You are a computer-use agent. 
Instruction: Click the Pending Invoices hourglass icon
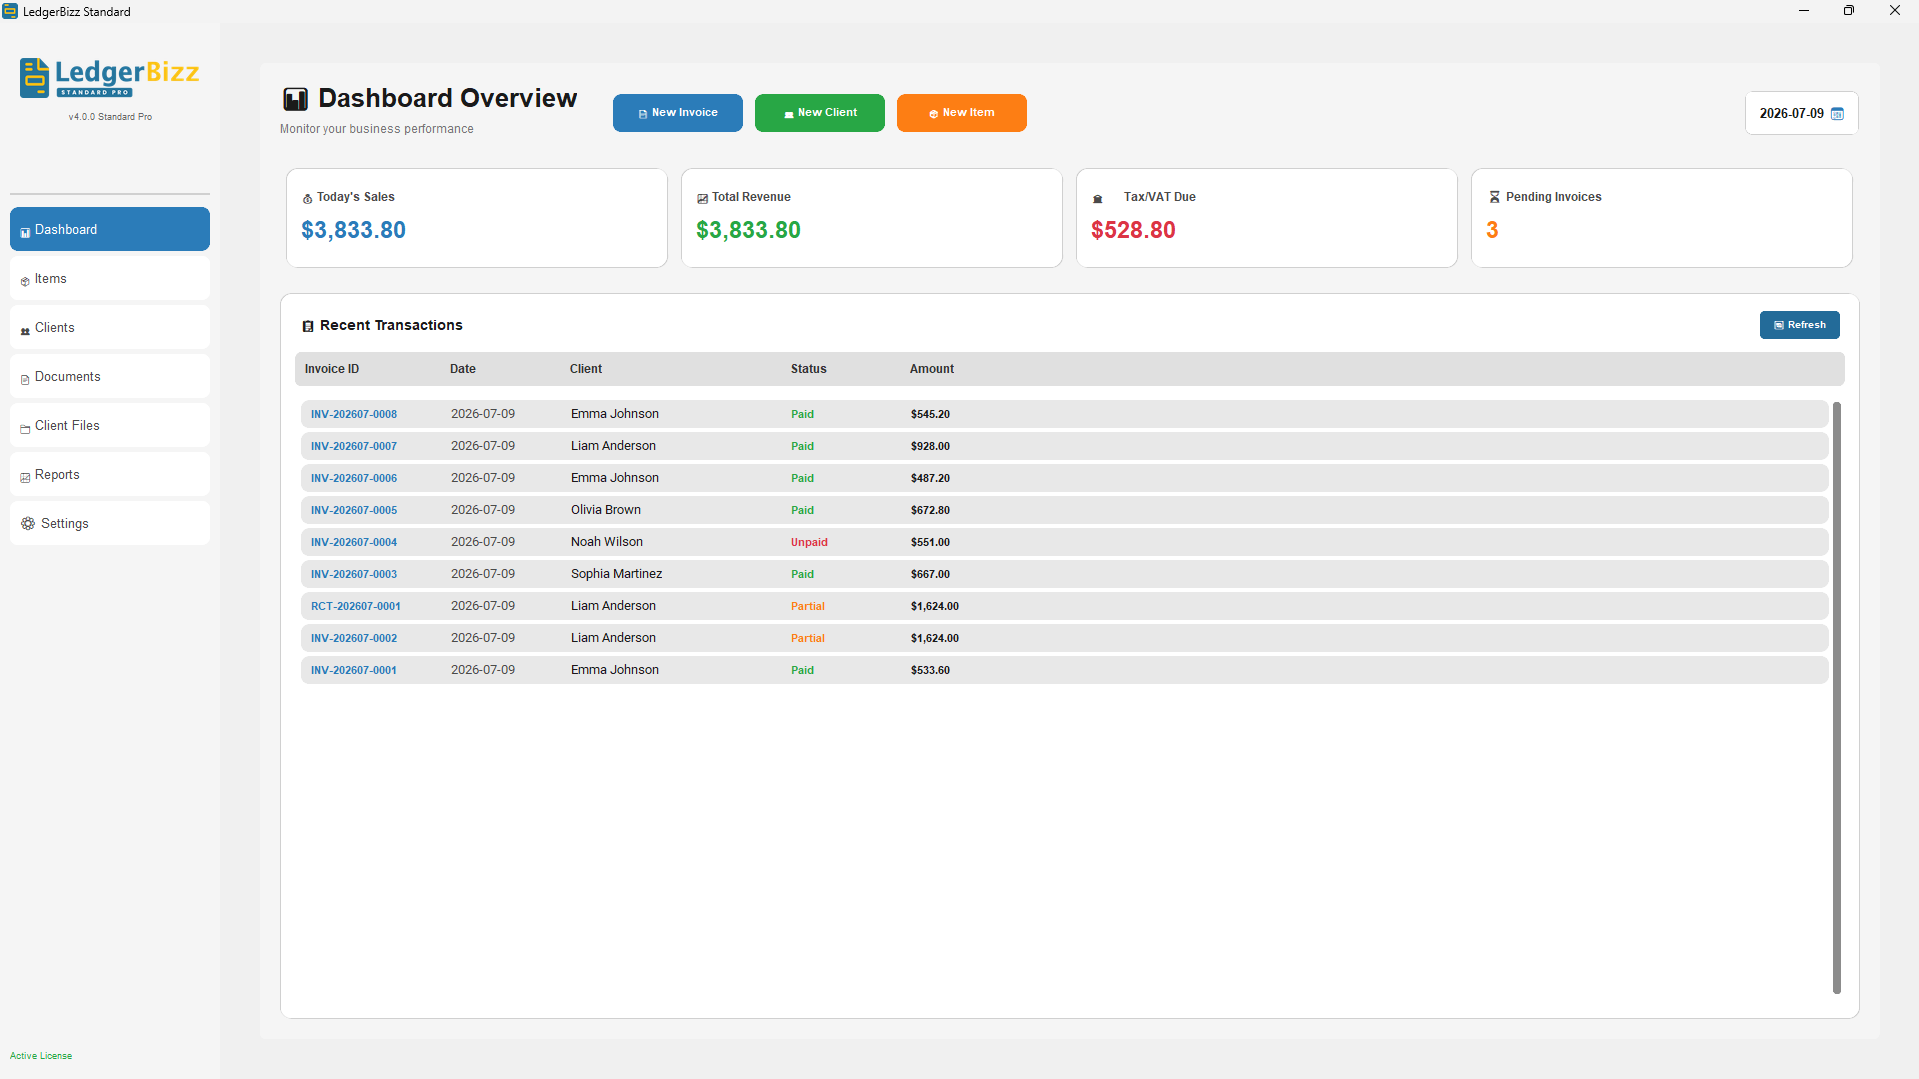click(x=1494, y=197)
